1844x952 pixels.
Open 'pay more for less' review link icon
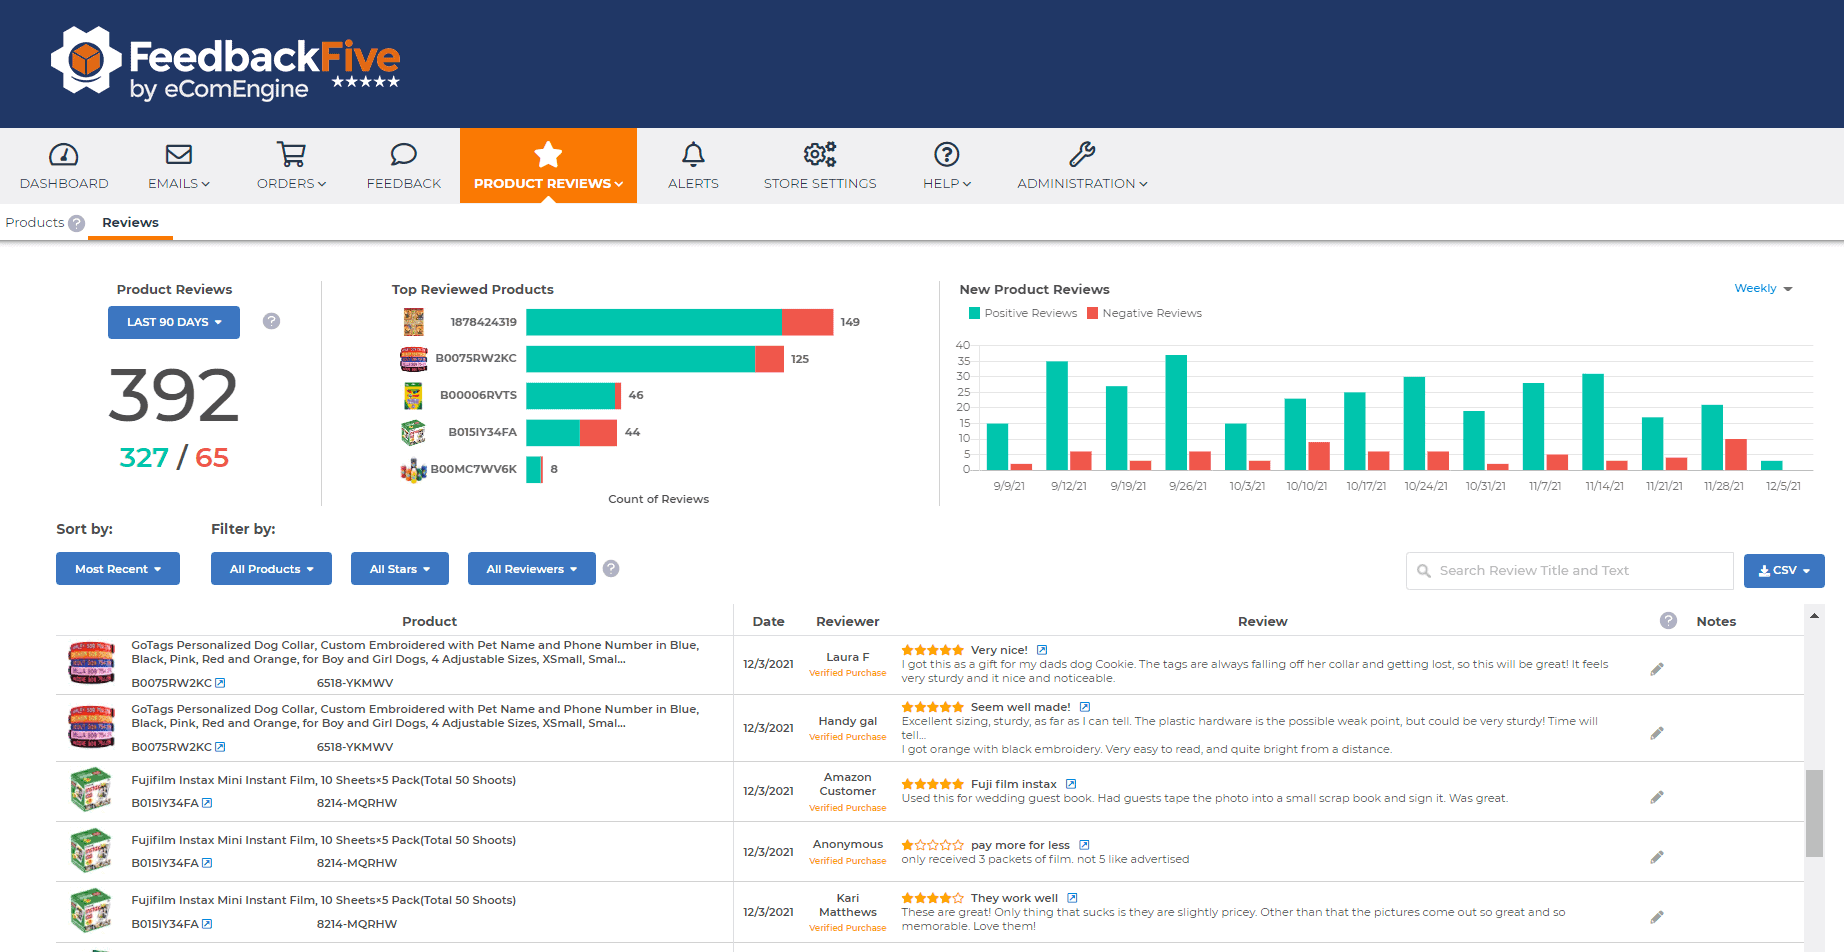[1084, 845]
